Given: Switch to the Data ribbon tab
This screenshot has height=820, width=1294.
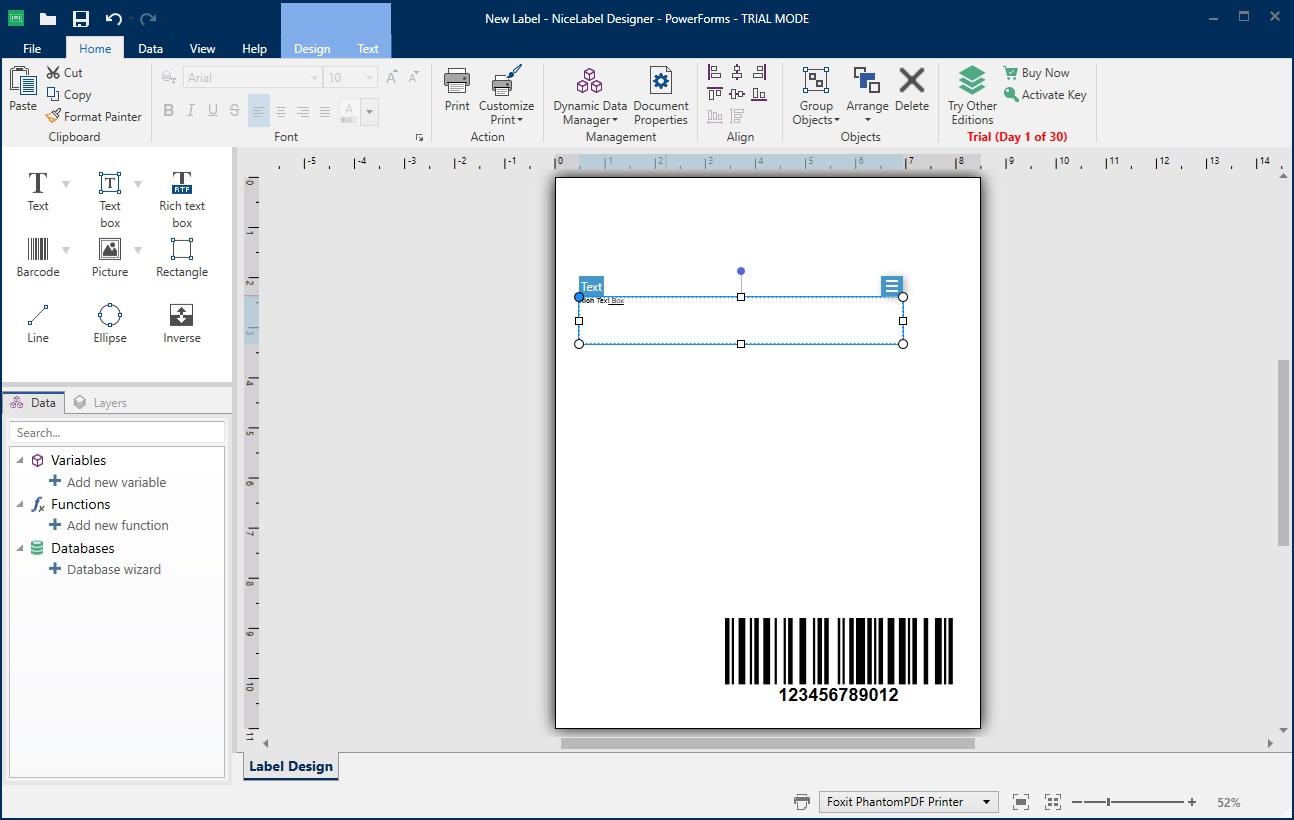Looking at the screenshot, I should coord(151,48).
